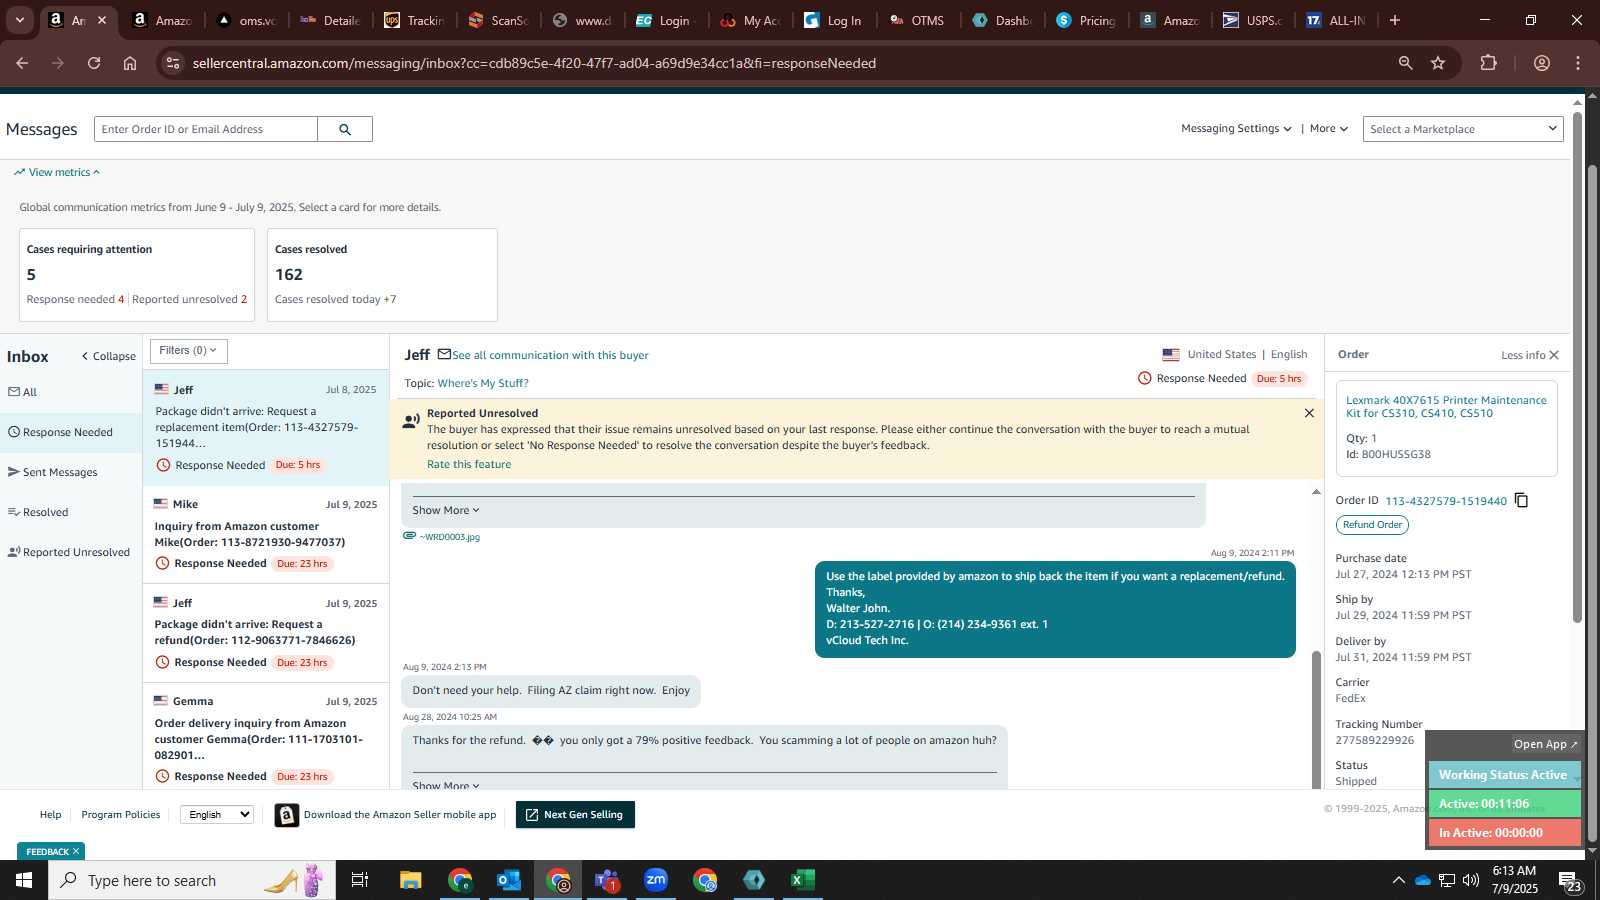This screenshot has width=1600, height=900.
Task: Close the FEEDBACK tag
Action: 76,852
